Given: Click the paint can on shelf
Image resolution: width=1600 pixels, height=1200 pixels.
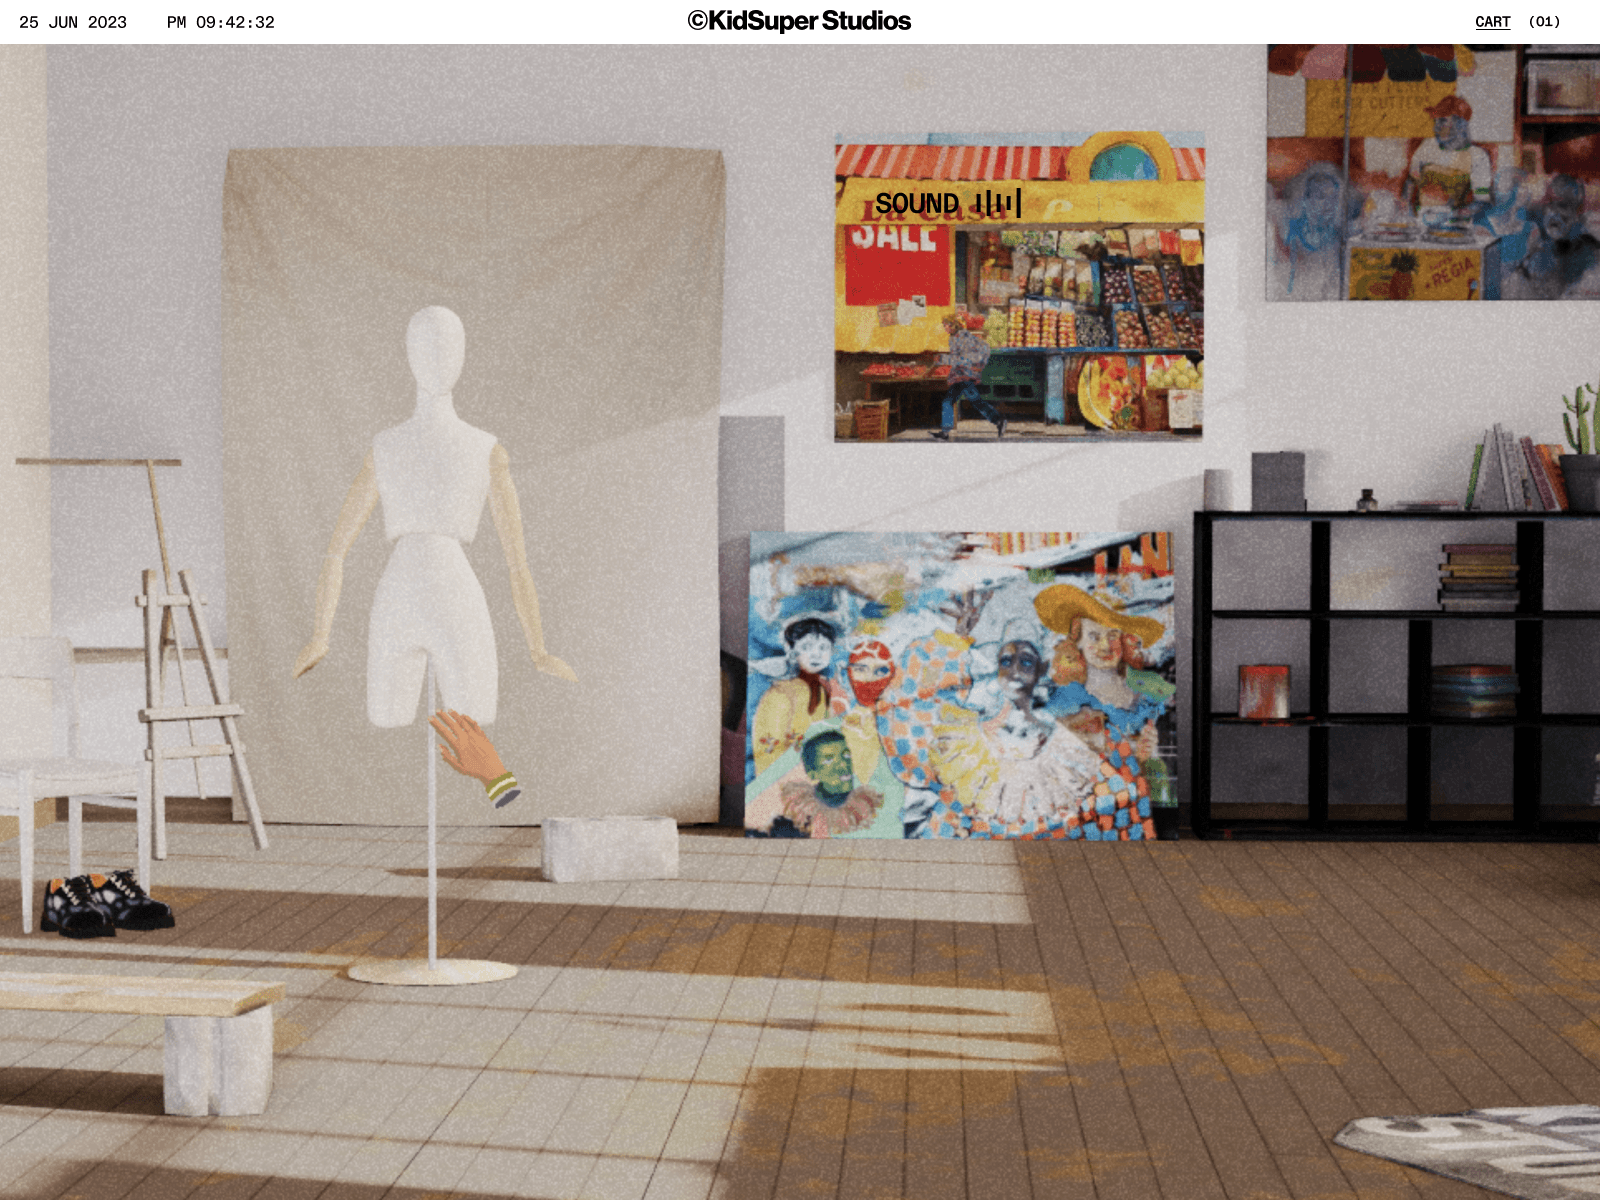Looking at the screenshot, I should [x=1264, y=692].
